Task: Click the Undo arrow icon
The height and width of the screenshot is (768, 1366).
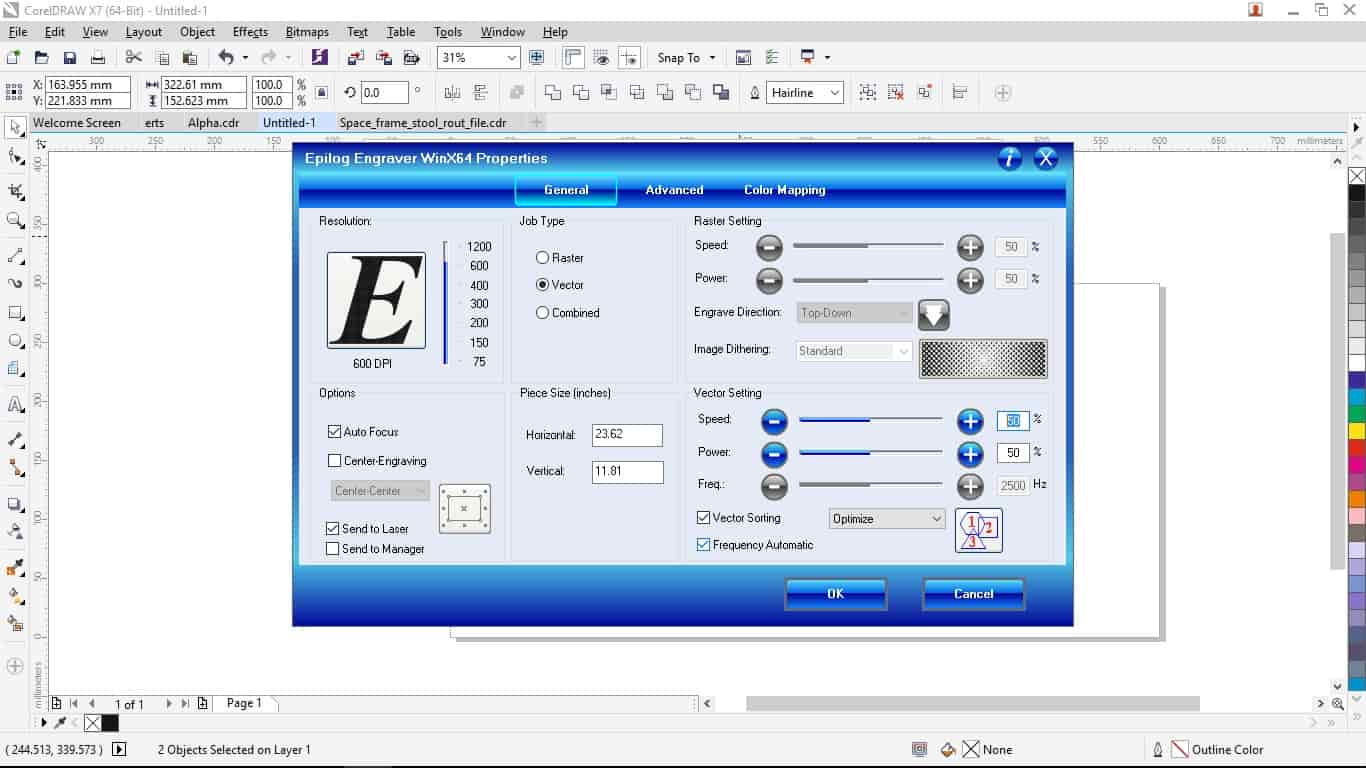Action: click(x=226, y=58)
